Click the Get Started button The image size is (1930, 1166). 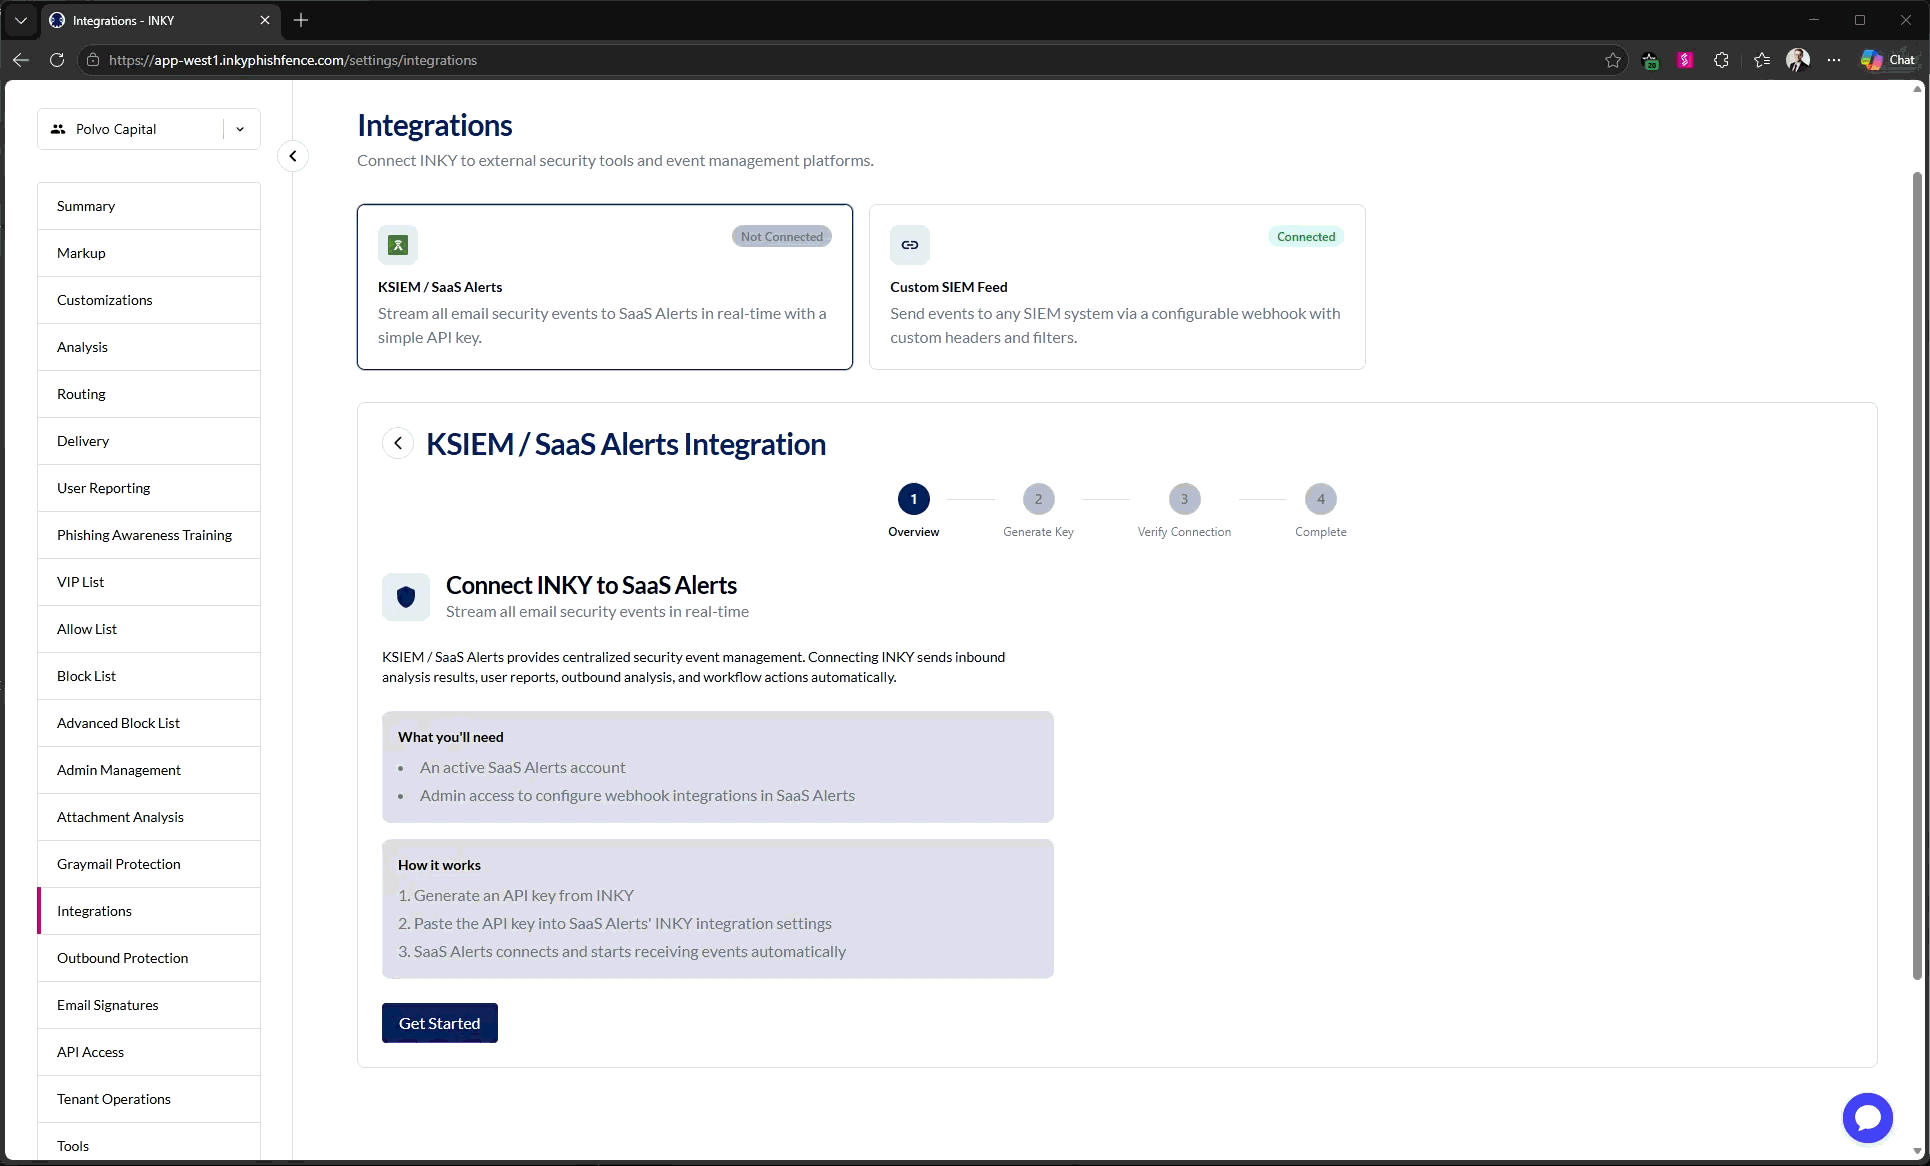tap(440, 1023)
